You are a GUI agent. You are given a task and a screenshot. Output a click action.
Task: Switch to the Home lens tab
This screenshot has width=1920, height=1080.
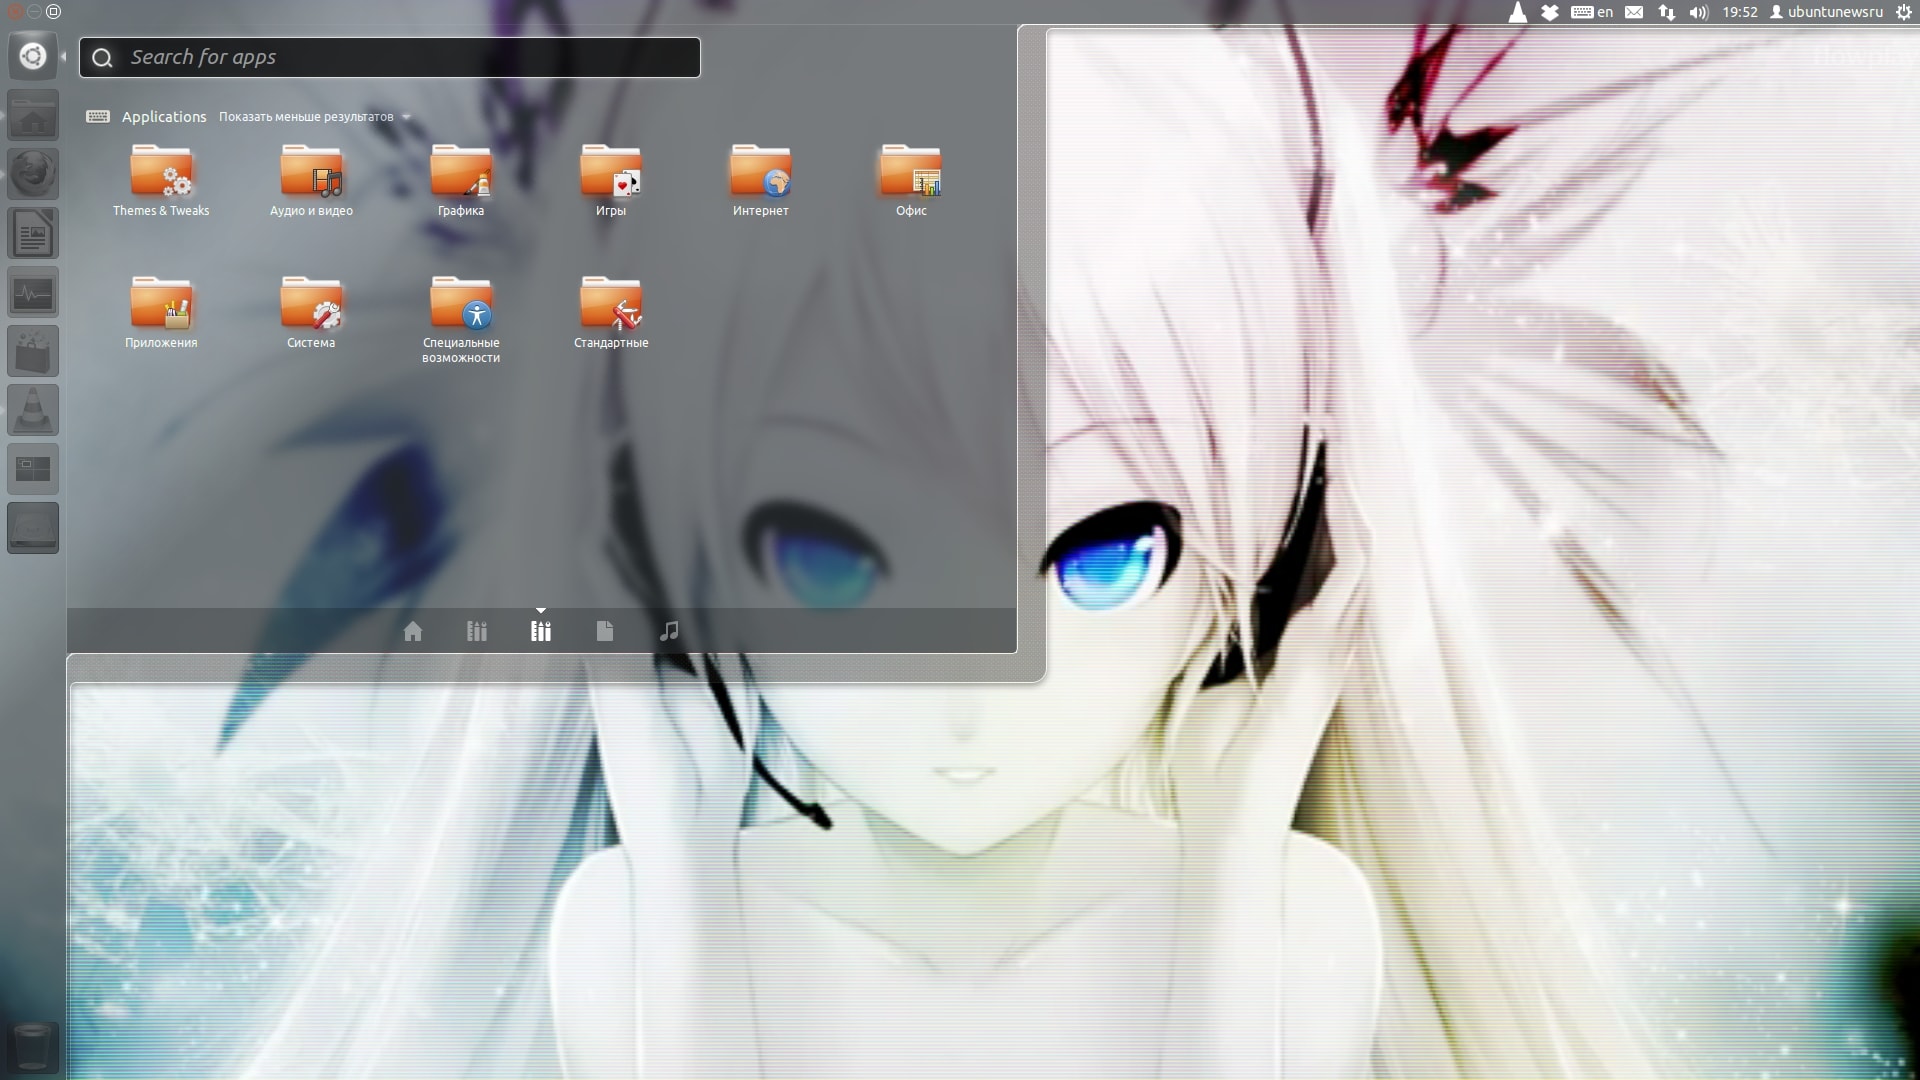click(413, 631)
